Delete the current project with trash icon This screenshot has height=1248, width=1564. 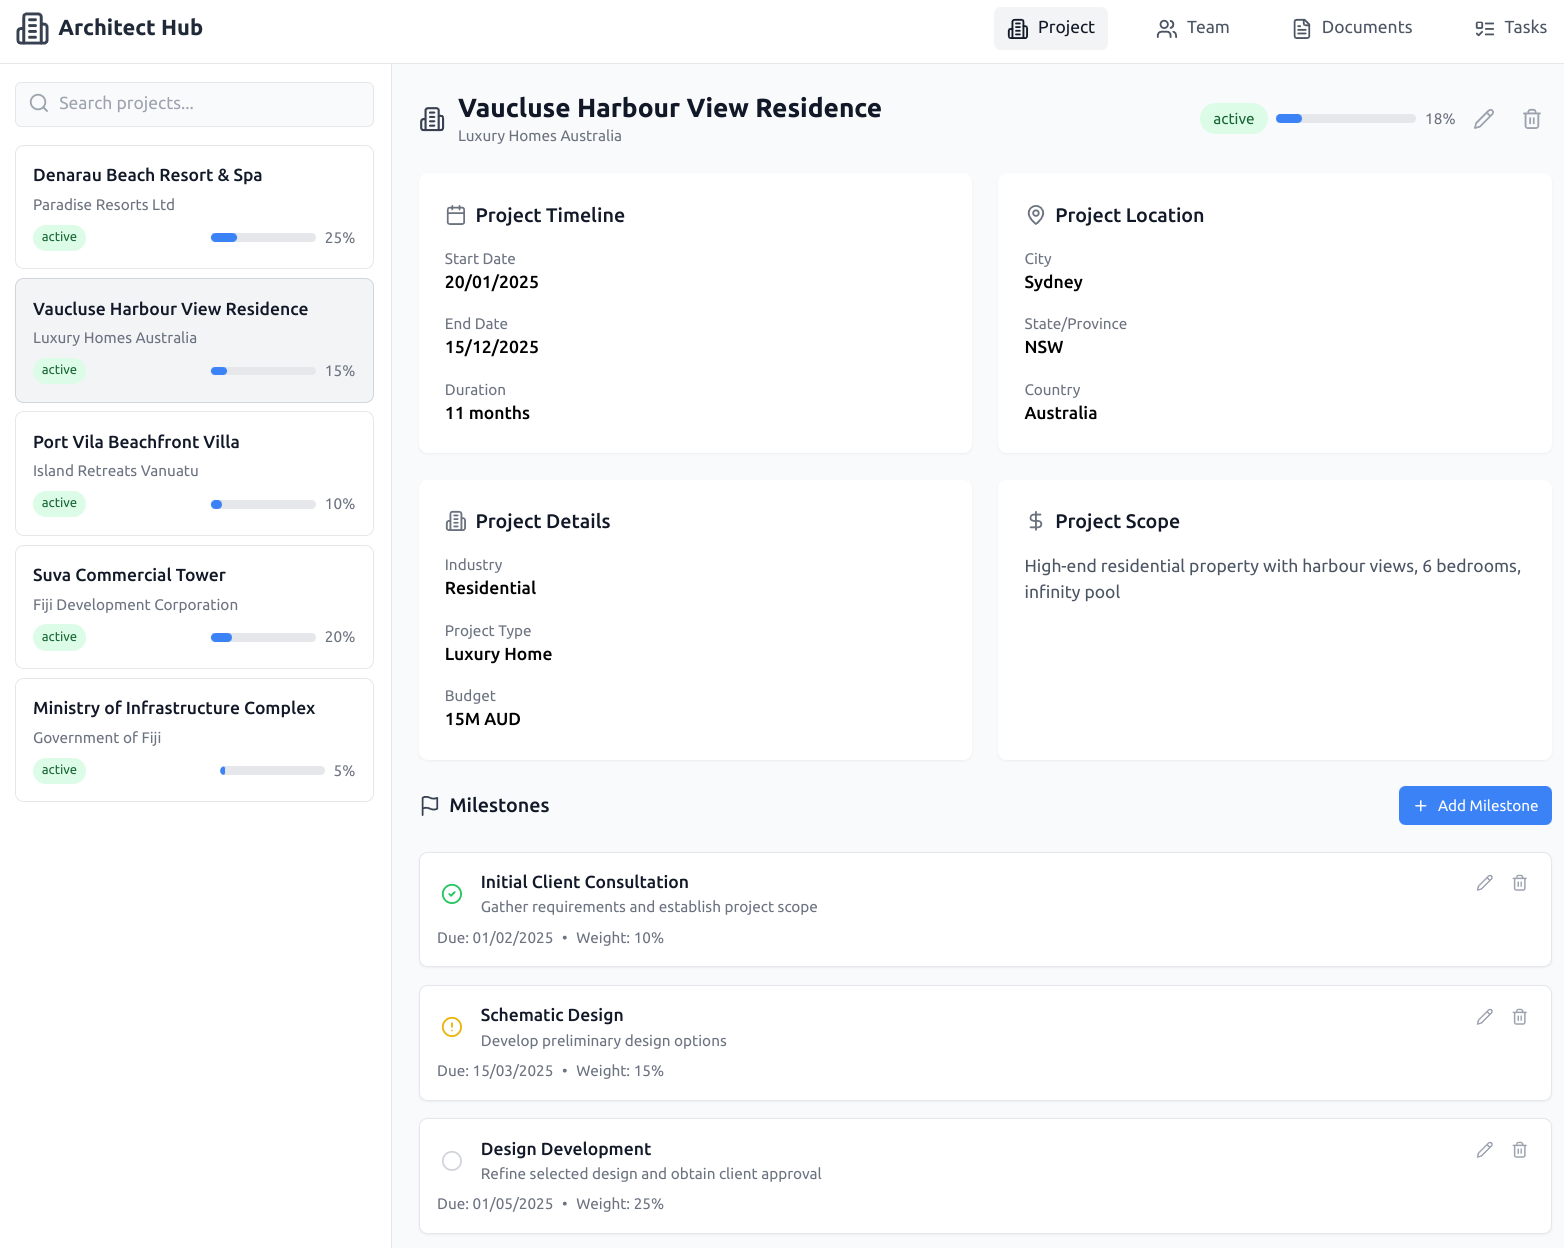click(1531, 119)
